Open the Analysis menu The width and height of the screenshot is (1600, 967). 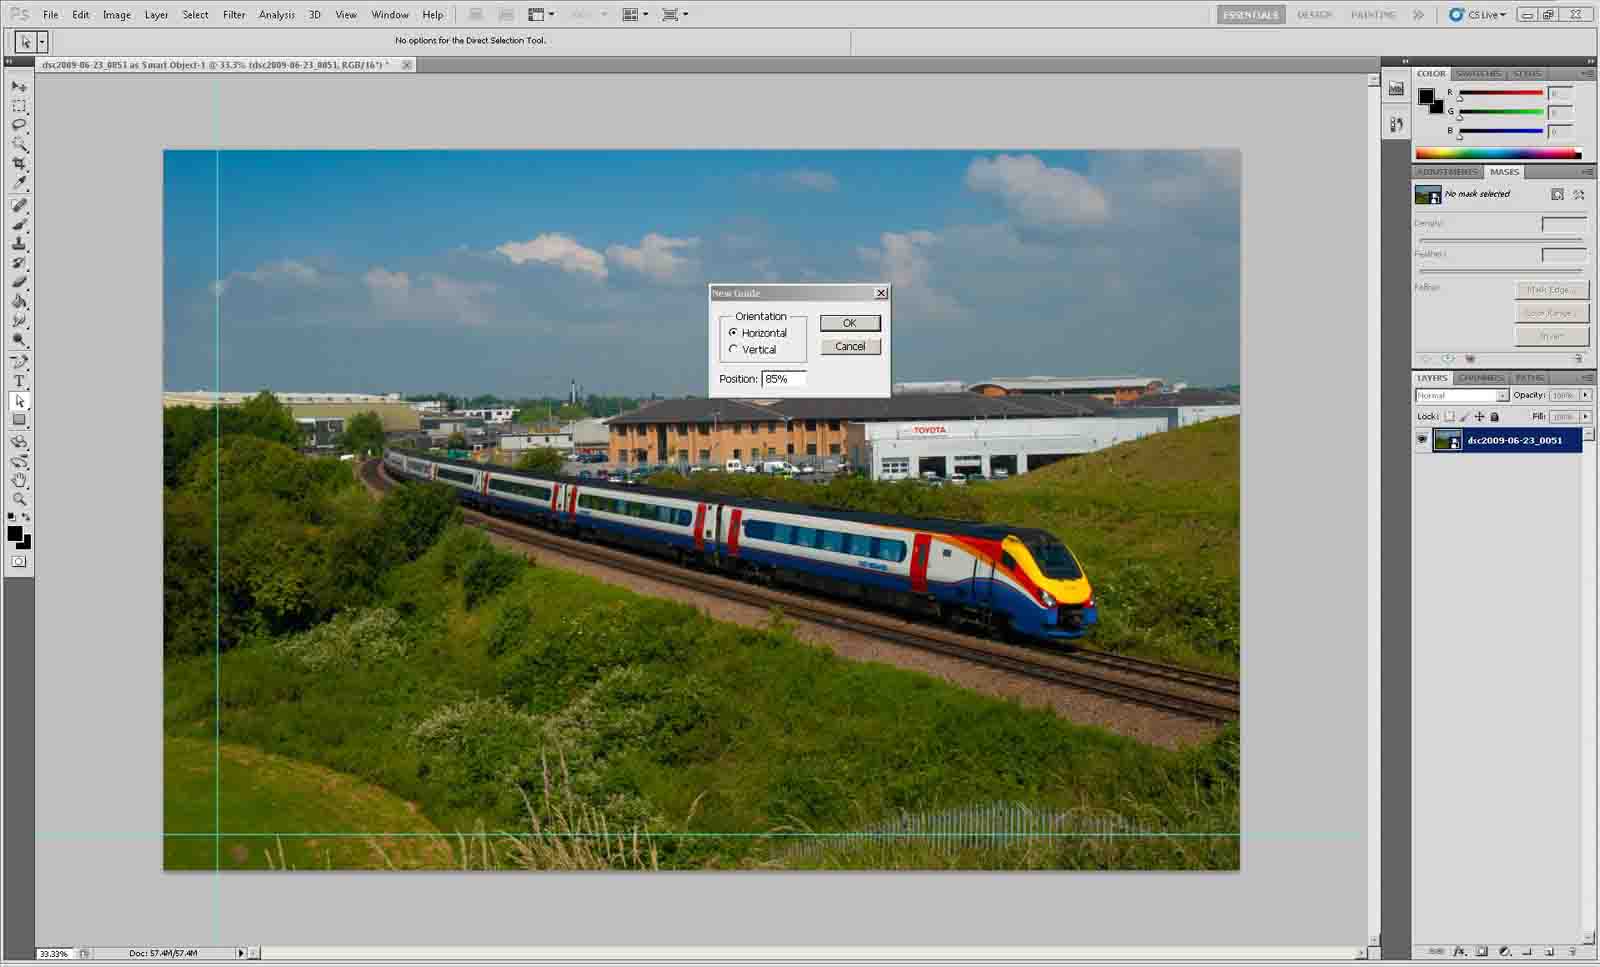coord(277,15)
